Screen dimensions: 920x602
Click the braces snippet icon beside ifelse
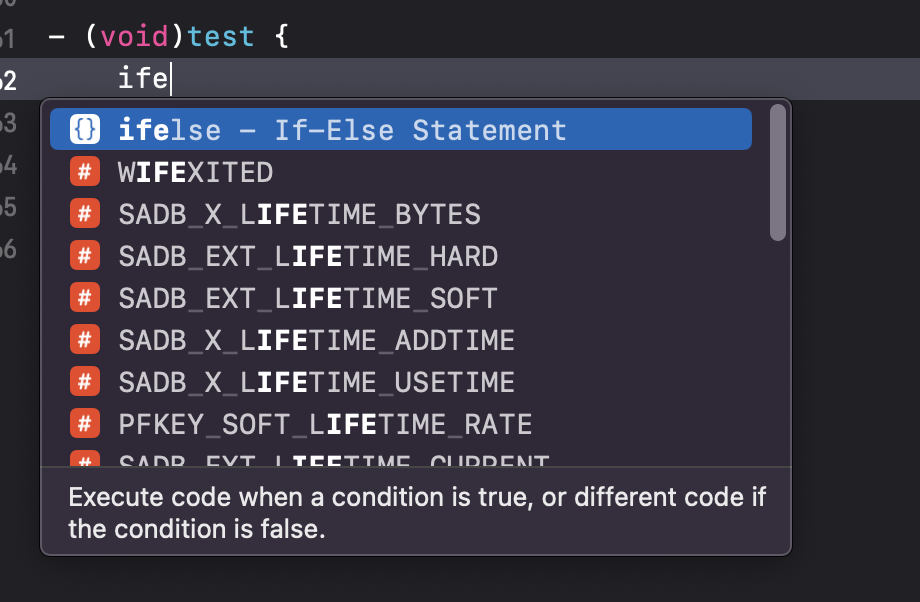click(x=85, y=130)
